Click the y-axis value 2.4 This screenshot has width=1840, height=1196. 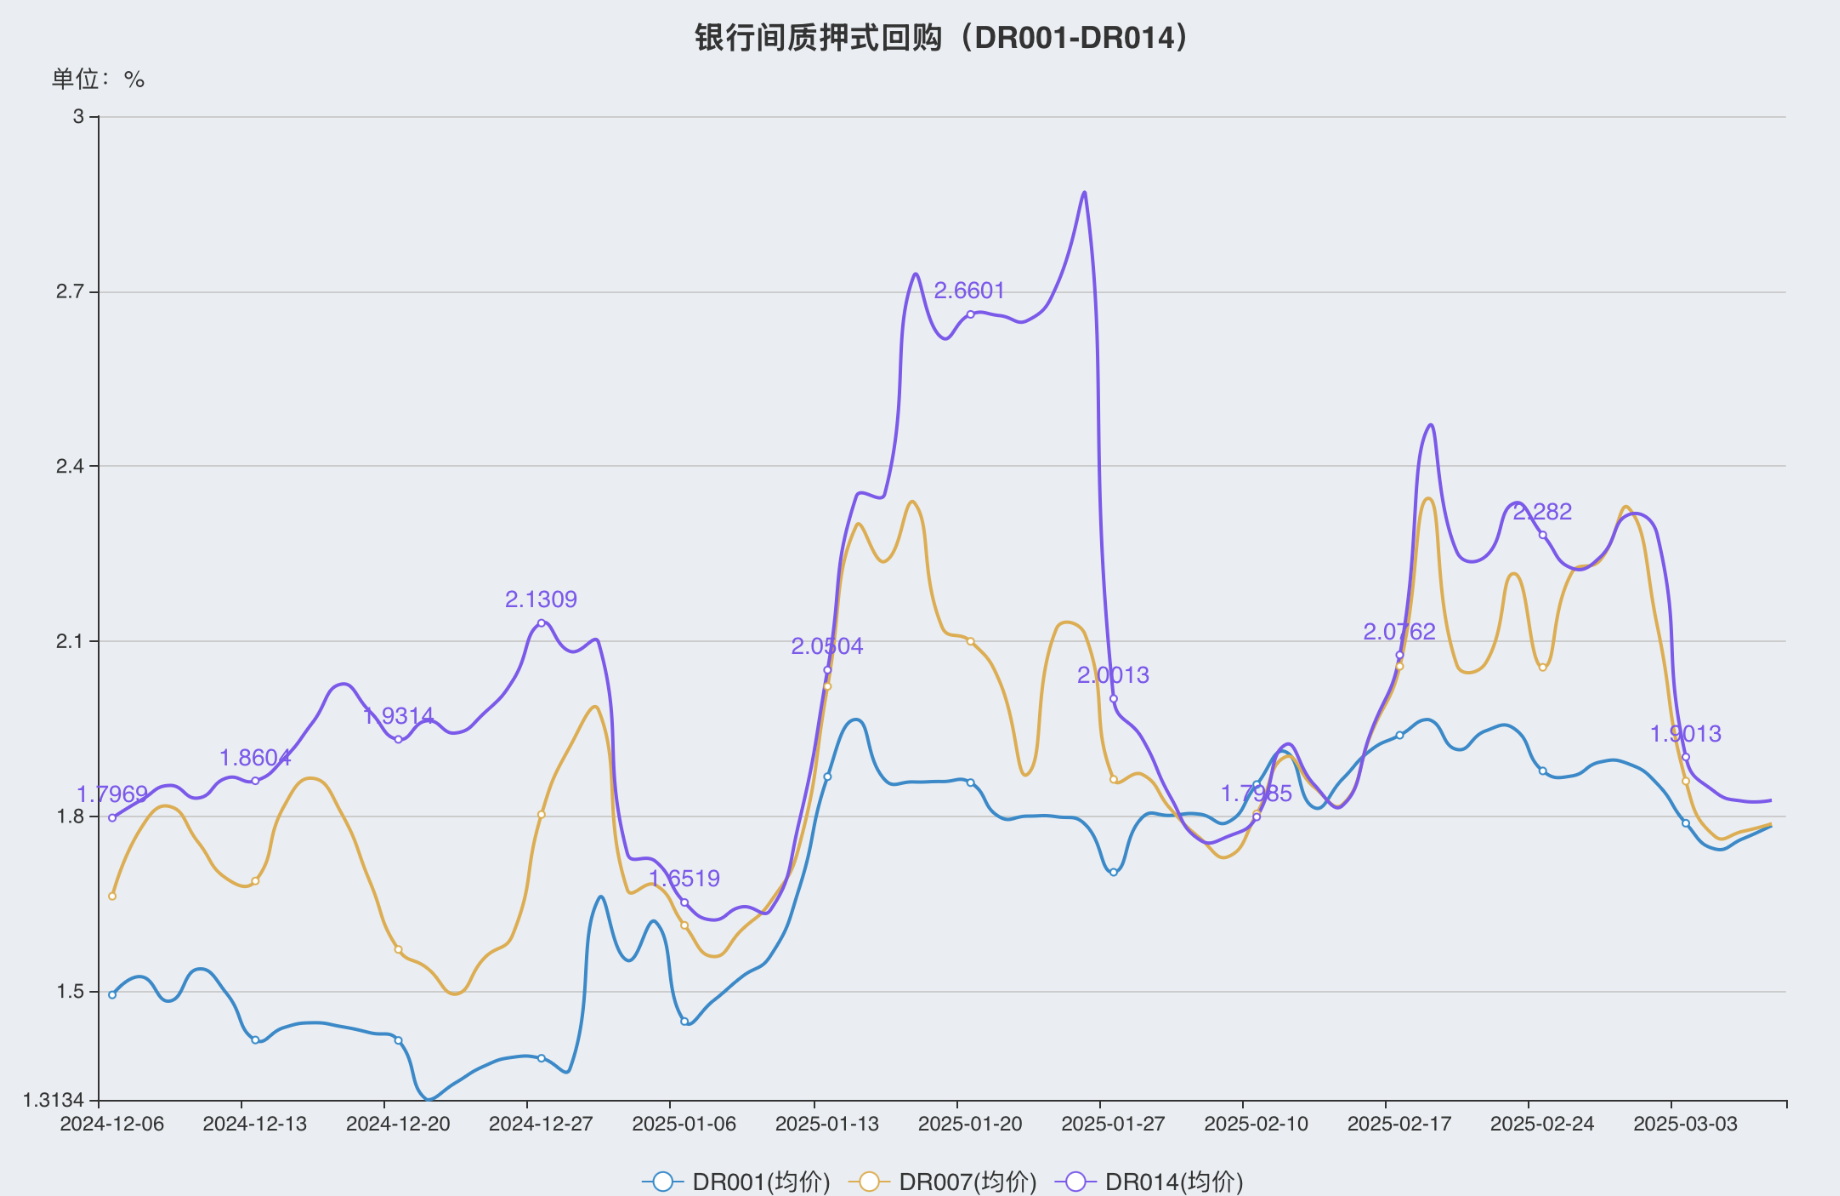point(70,466)
